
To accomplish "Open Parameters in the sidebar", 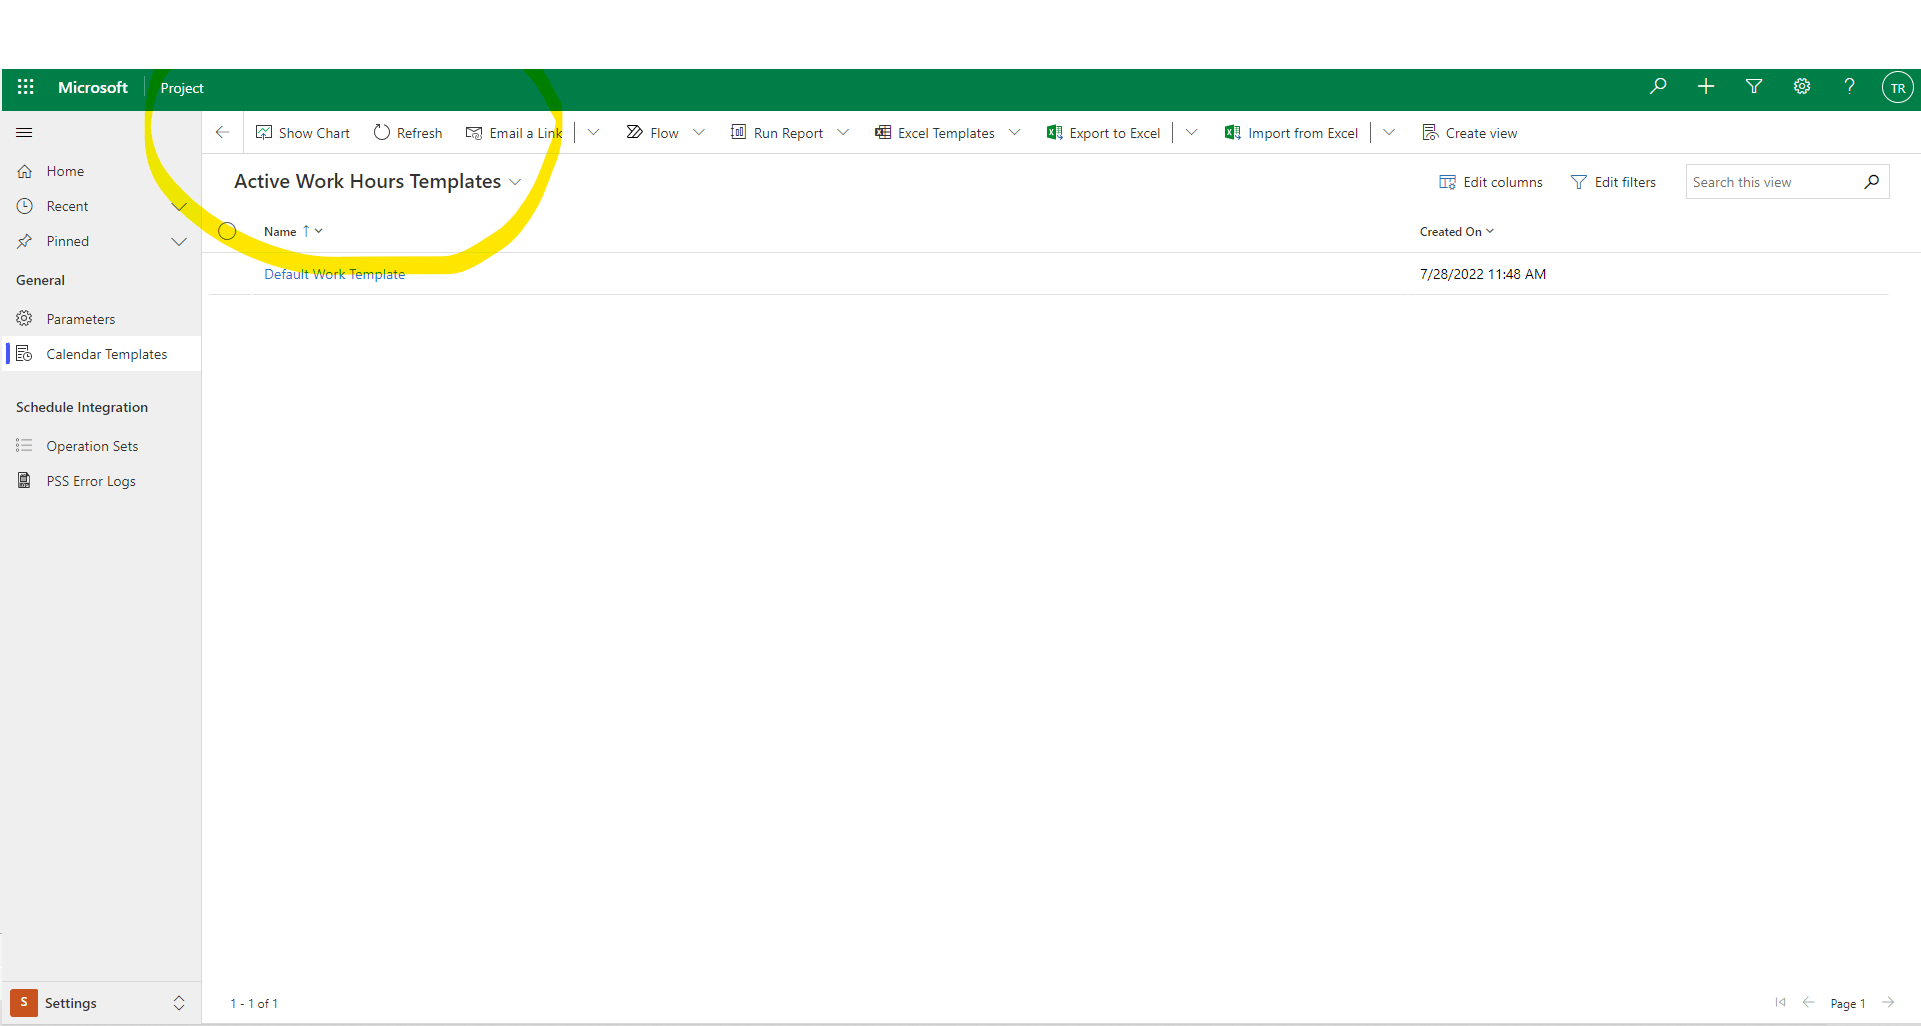I will 81,319.
